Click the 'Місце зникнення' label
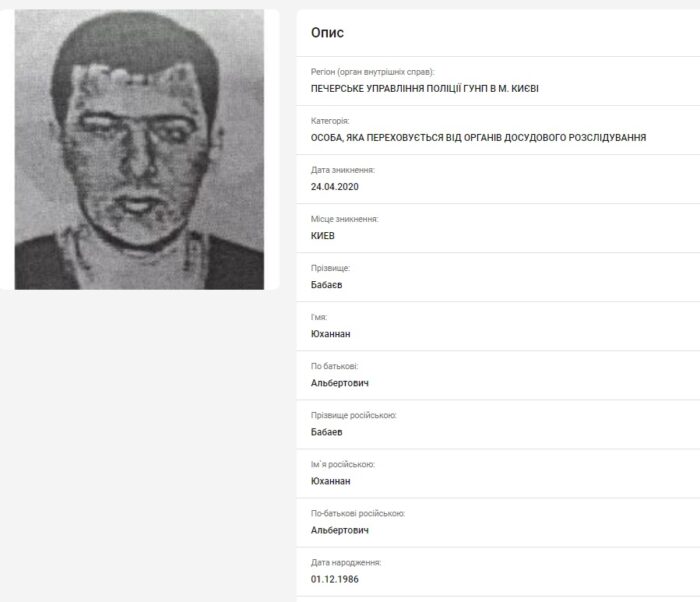This screenshot has width=700, height=602. (344, 219)
